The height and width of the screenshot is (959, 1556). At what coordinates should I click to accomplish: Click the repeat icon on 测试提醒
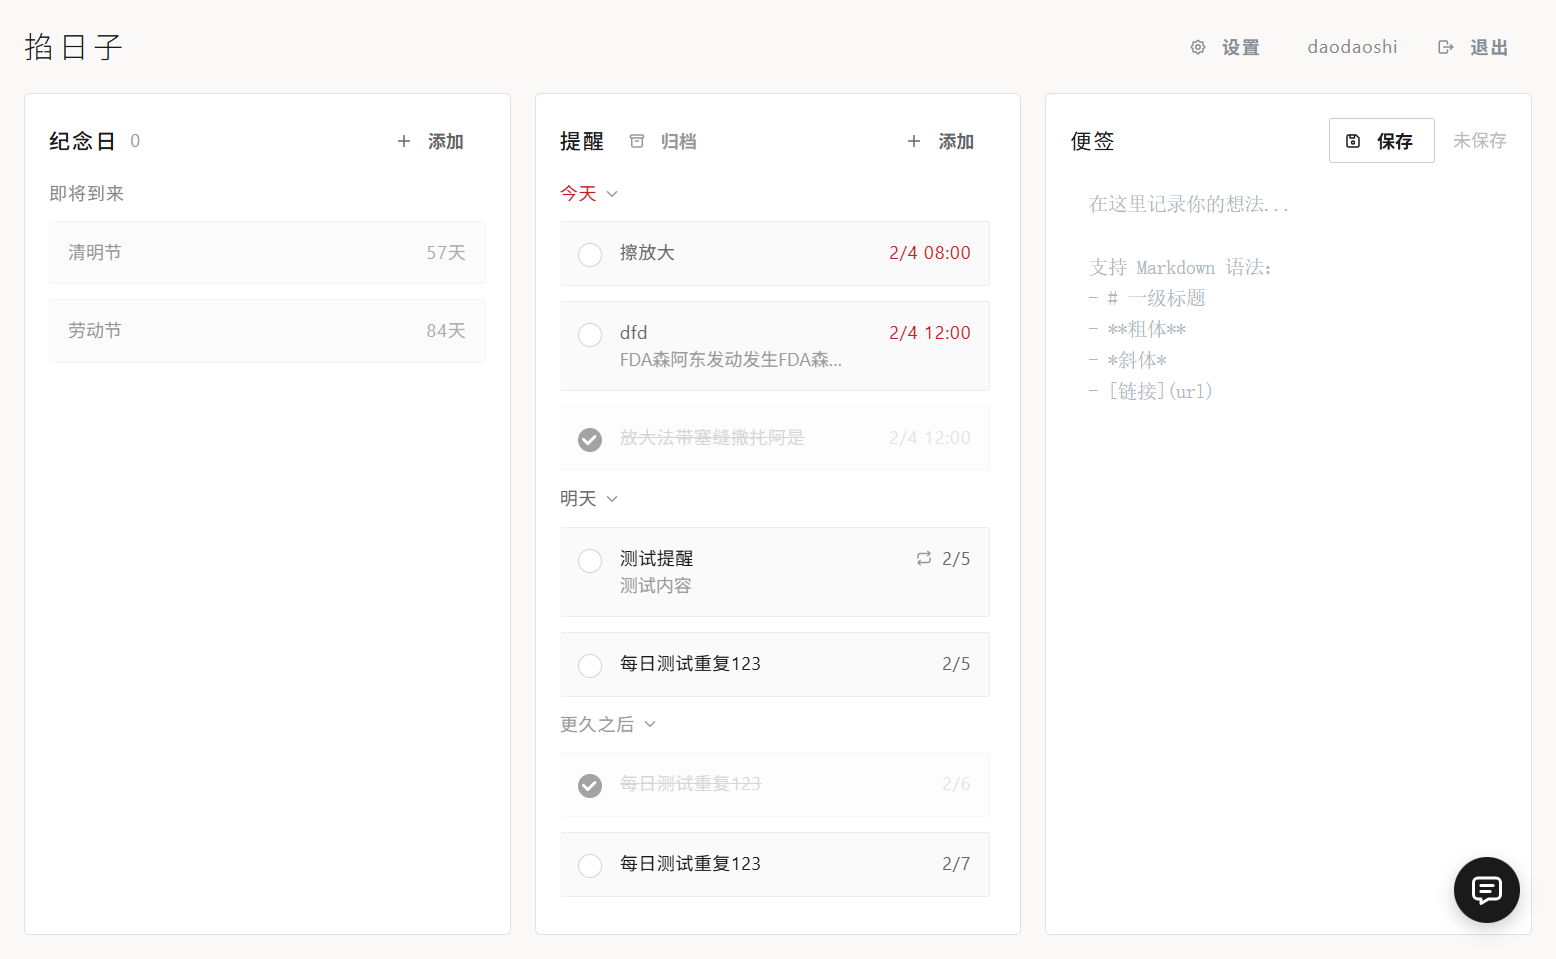click(924, 558)
